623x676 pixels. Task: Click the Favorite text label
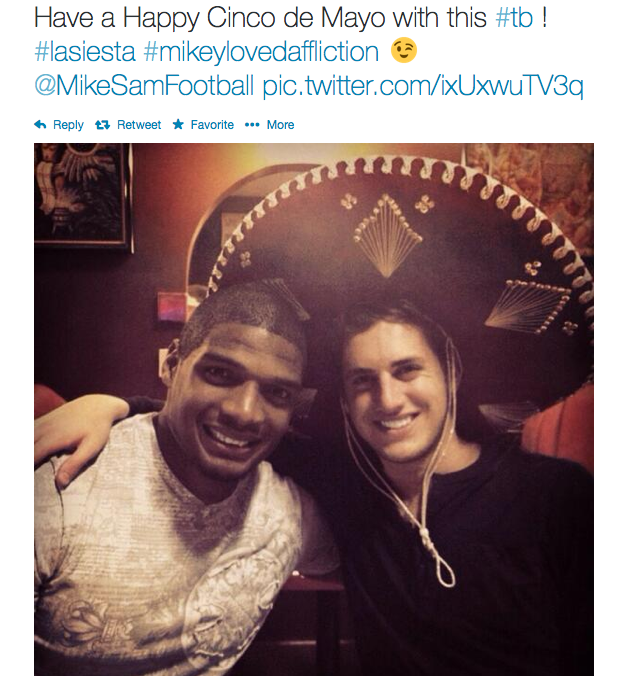coord(212,125)
